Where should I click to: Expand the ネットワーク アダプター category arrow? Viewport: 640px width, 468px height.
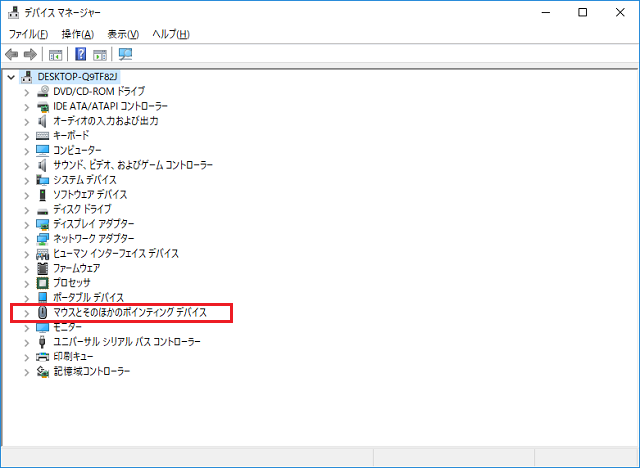(27, 240)
